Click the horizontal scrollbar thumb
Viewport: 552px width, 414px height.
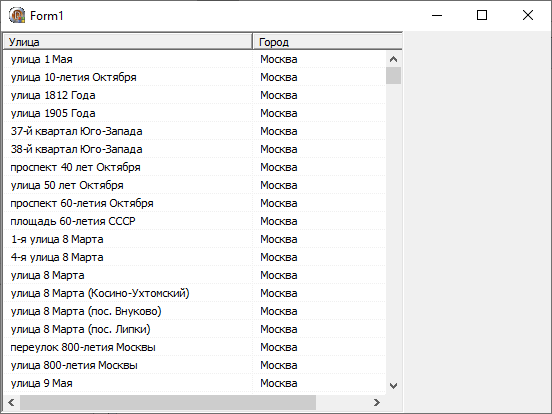pos(168,402)
